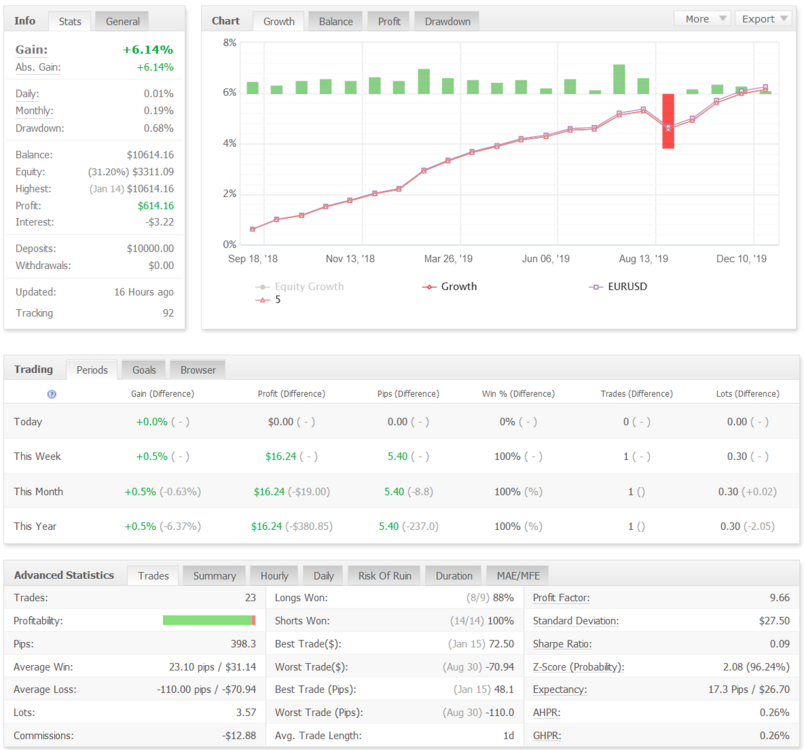Select the Growth chart tab
Image resolution: width=804 pixels, height=750 pixels.
(x=279, y=22)
